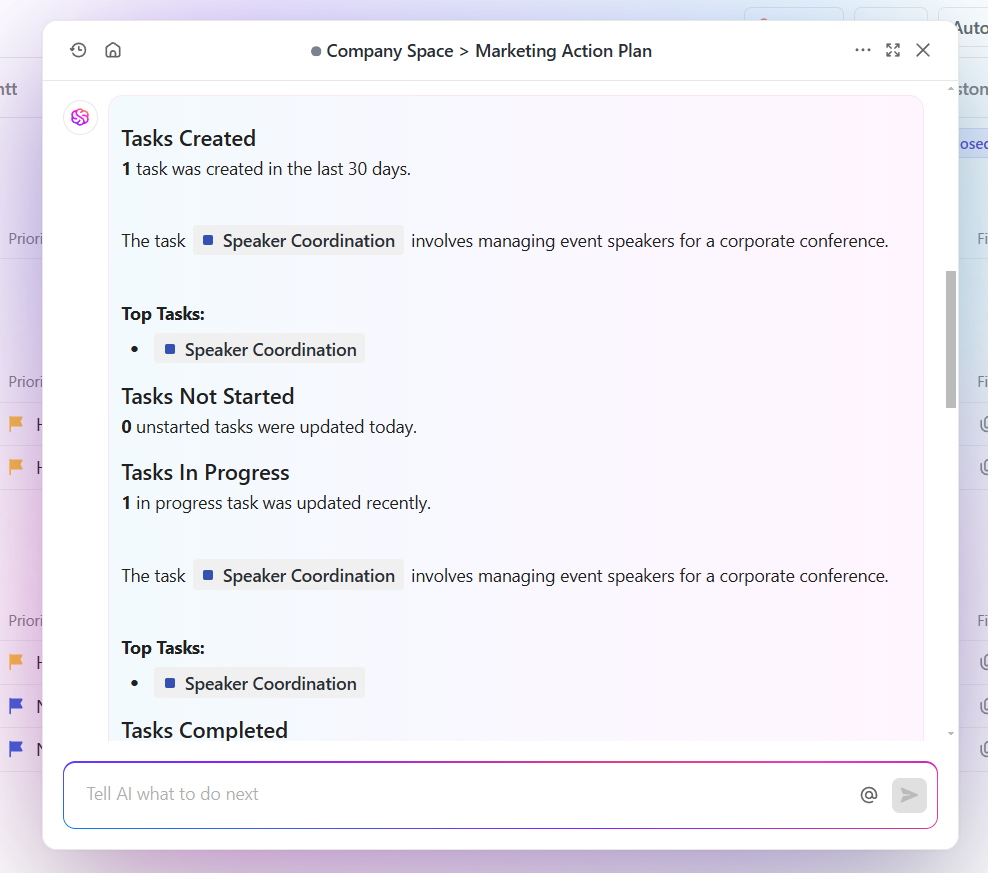Viewport: 988px width, 873px height.
Task: Open Speaker Coordination chip in Tasks In Progress sentence
Action: coord(299,576)
